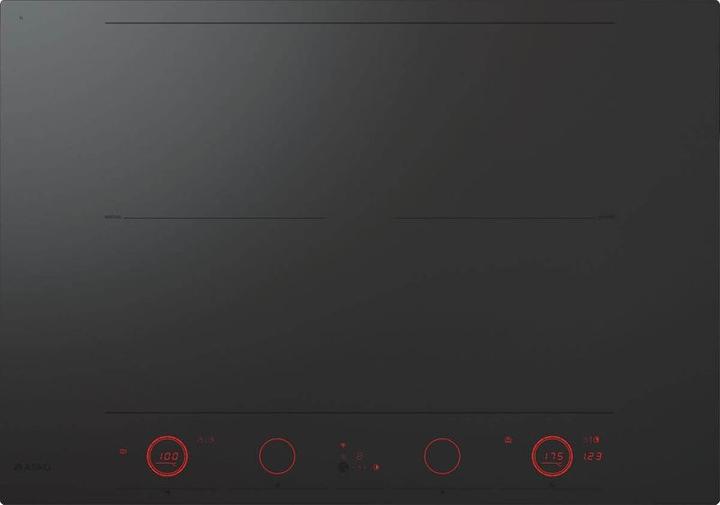This screenshot has width=720, height=505.
Task: Tap the bridge marker at the right end of the middle line
Action: [x=607, y=217]
